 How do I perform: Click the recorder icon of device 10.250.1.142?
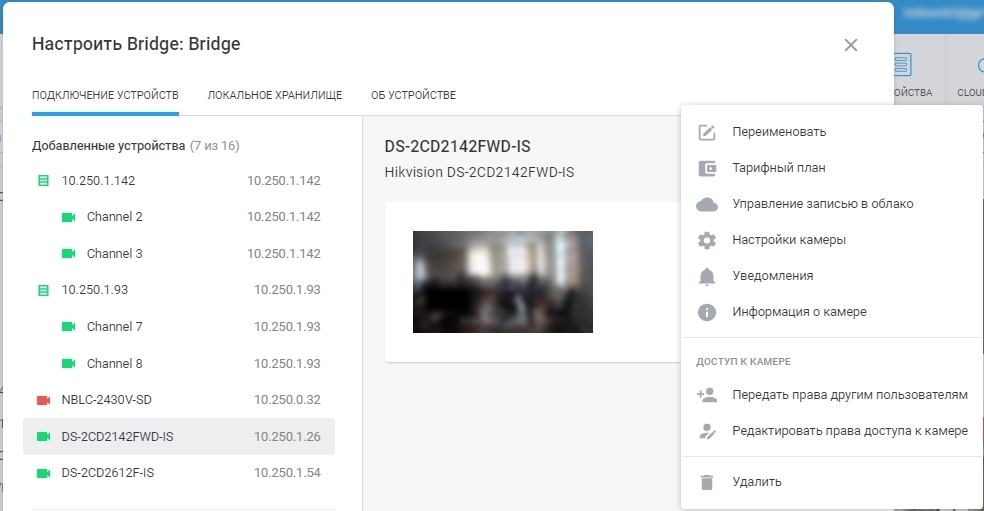tap(43, 181)
